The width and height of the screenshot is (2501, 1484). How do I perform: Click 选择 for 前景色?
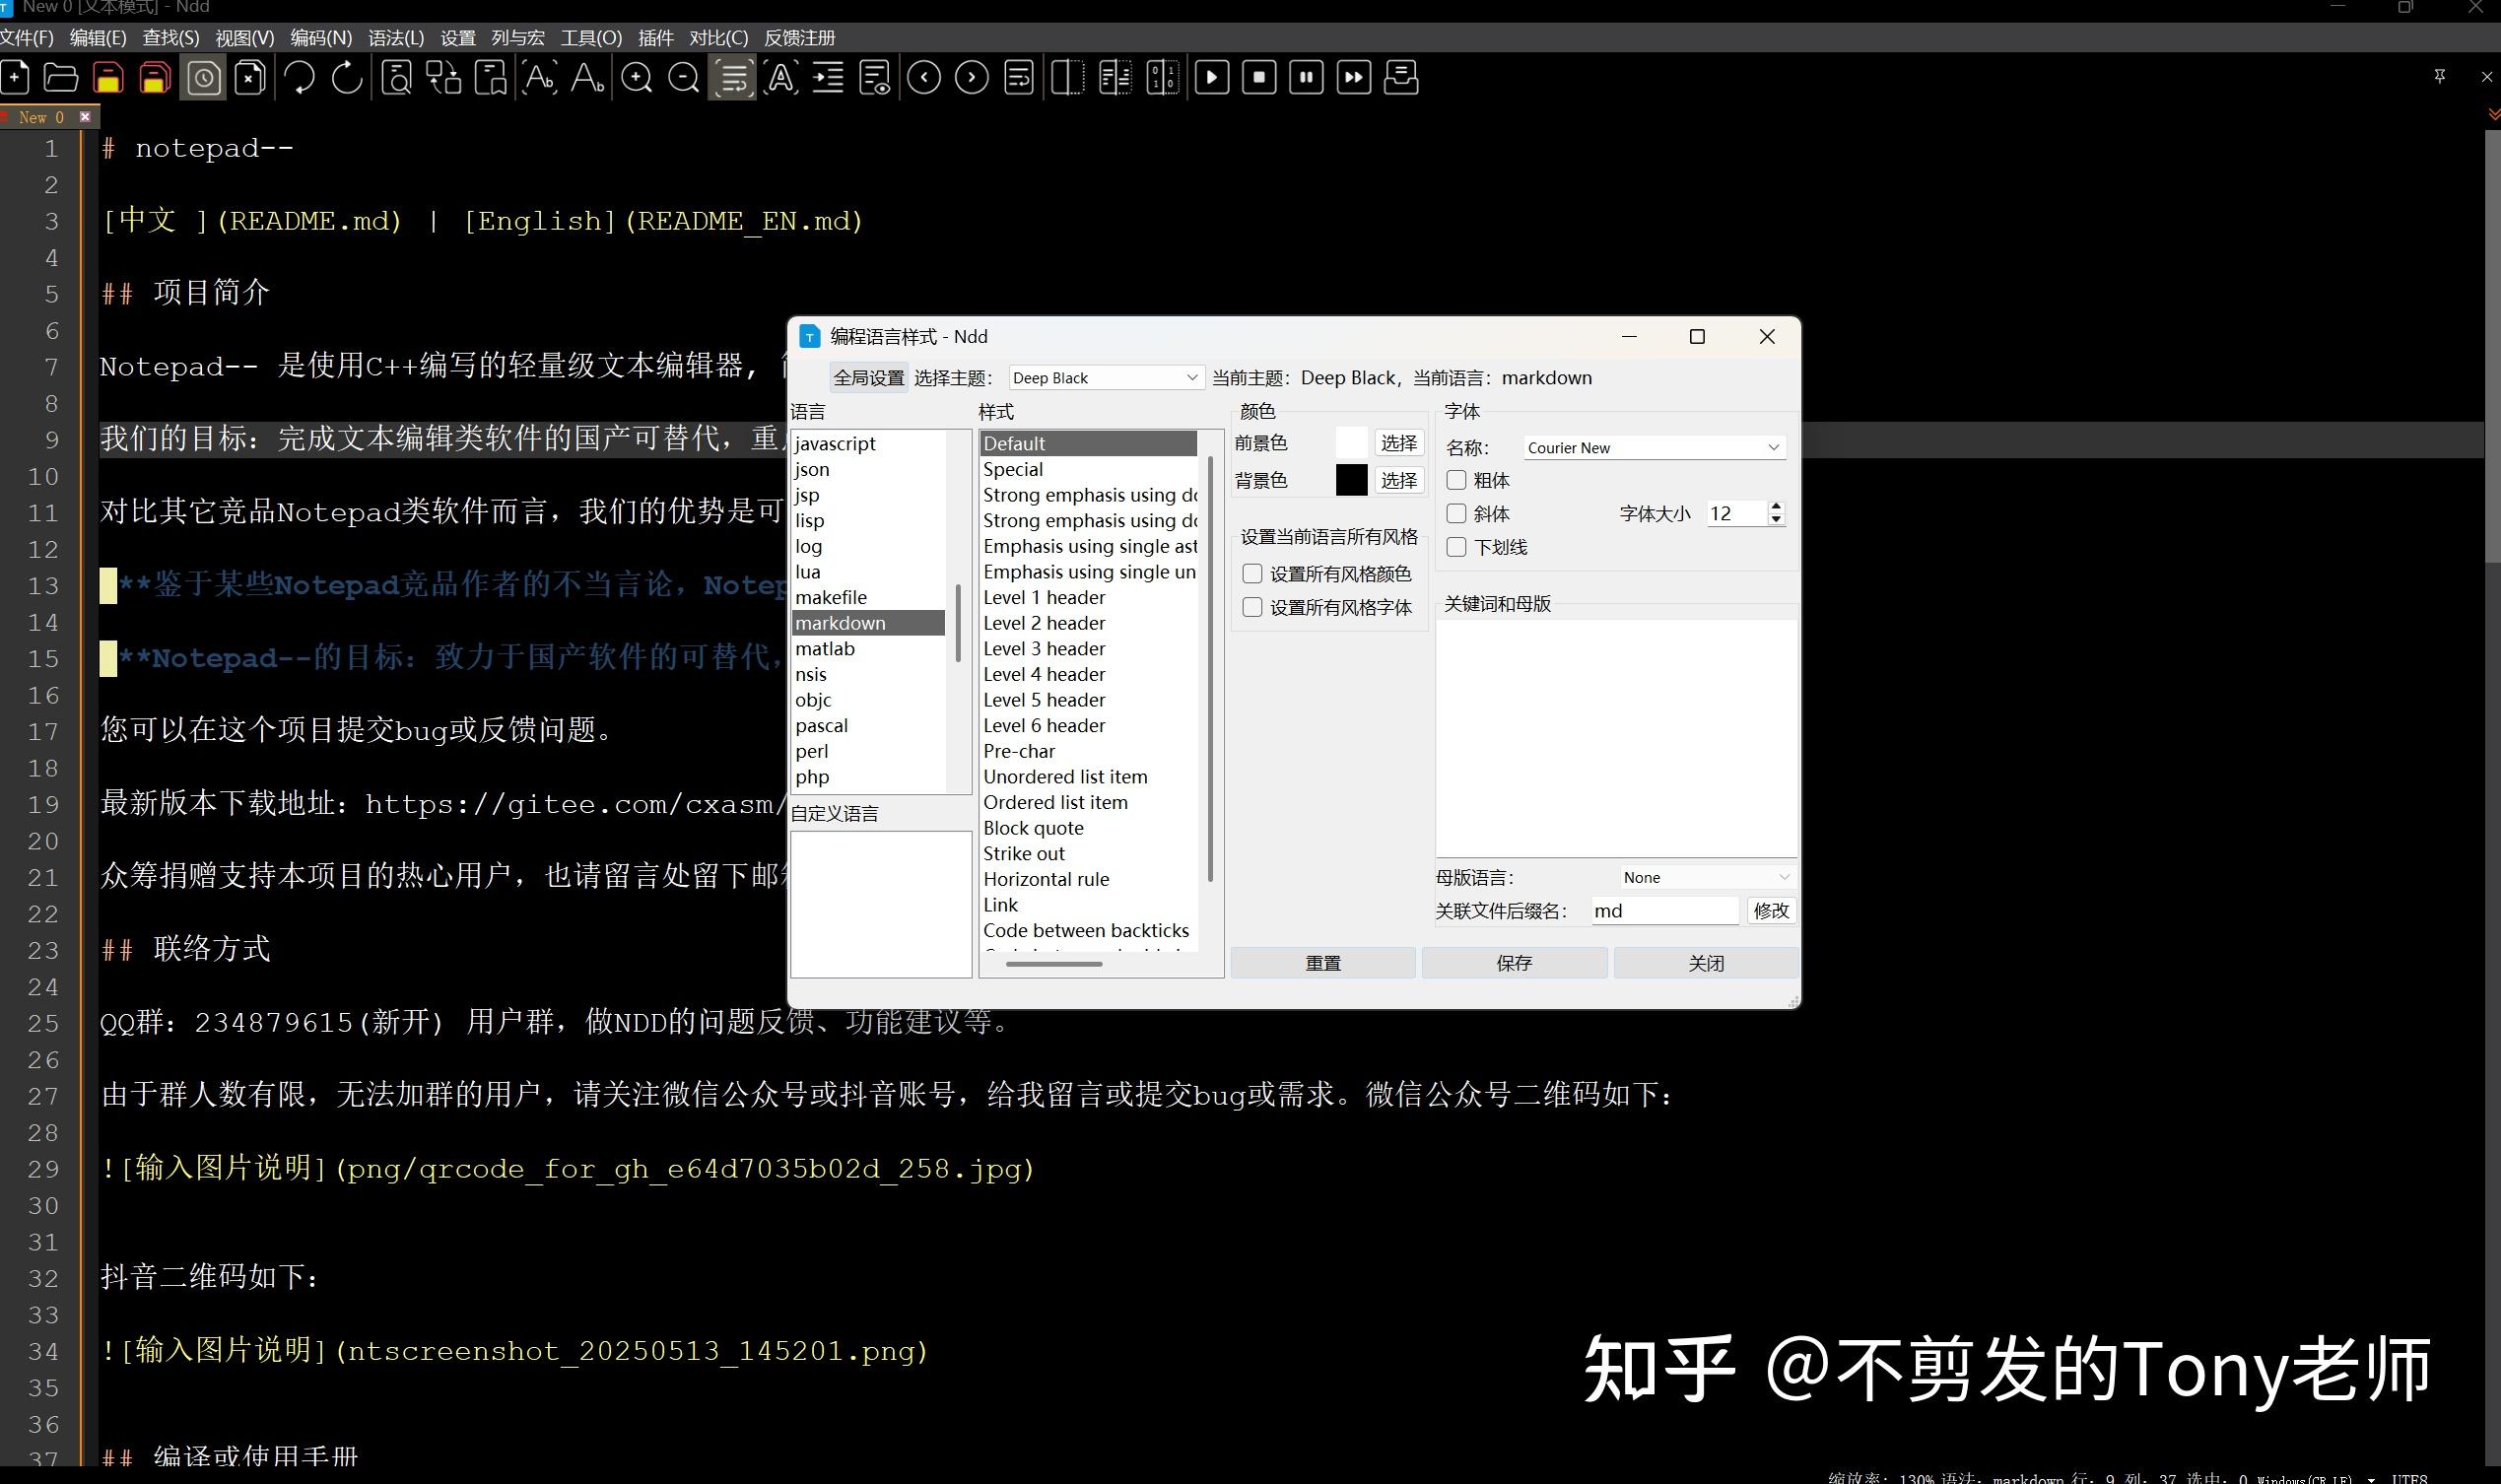[1398, 442]
